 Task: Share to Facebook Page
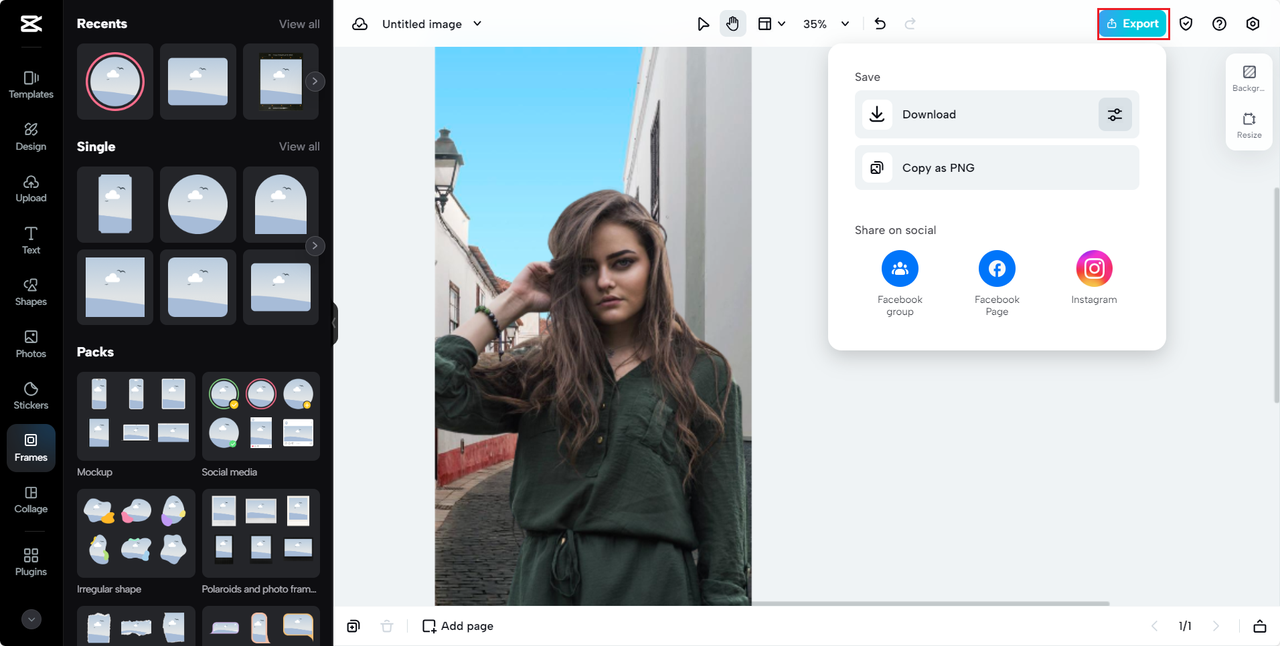(997, 284)
